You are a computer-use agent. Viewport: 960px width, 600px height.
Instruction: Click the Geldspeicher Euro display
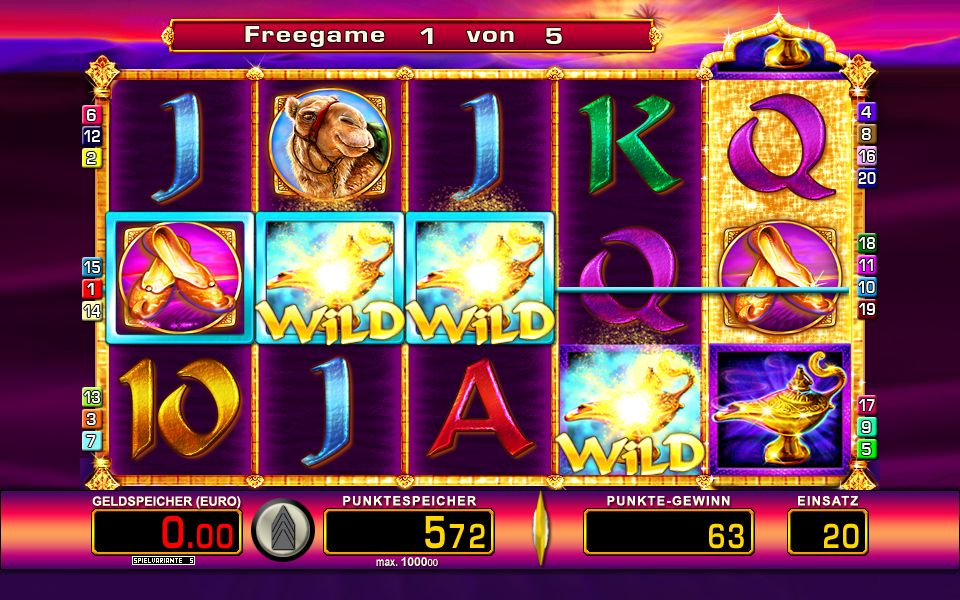coord(167,532)
